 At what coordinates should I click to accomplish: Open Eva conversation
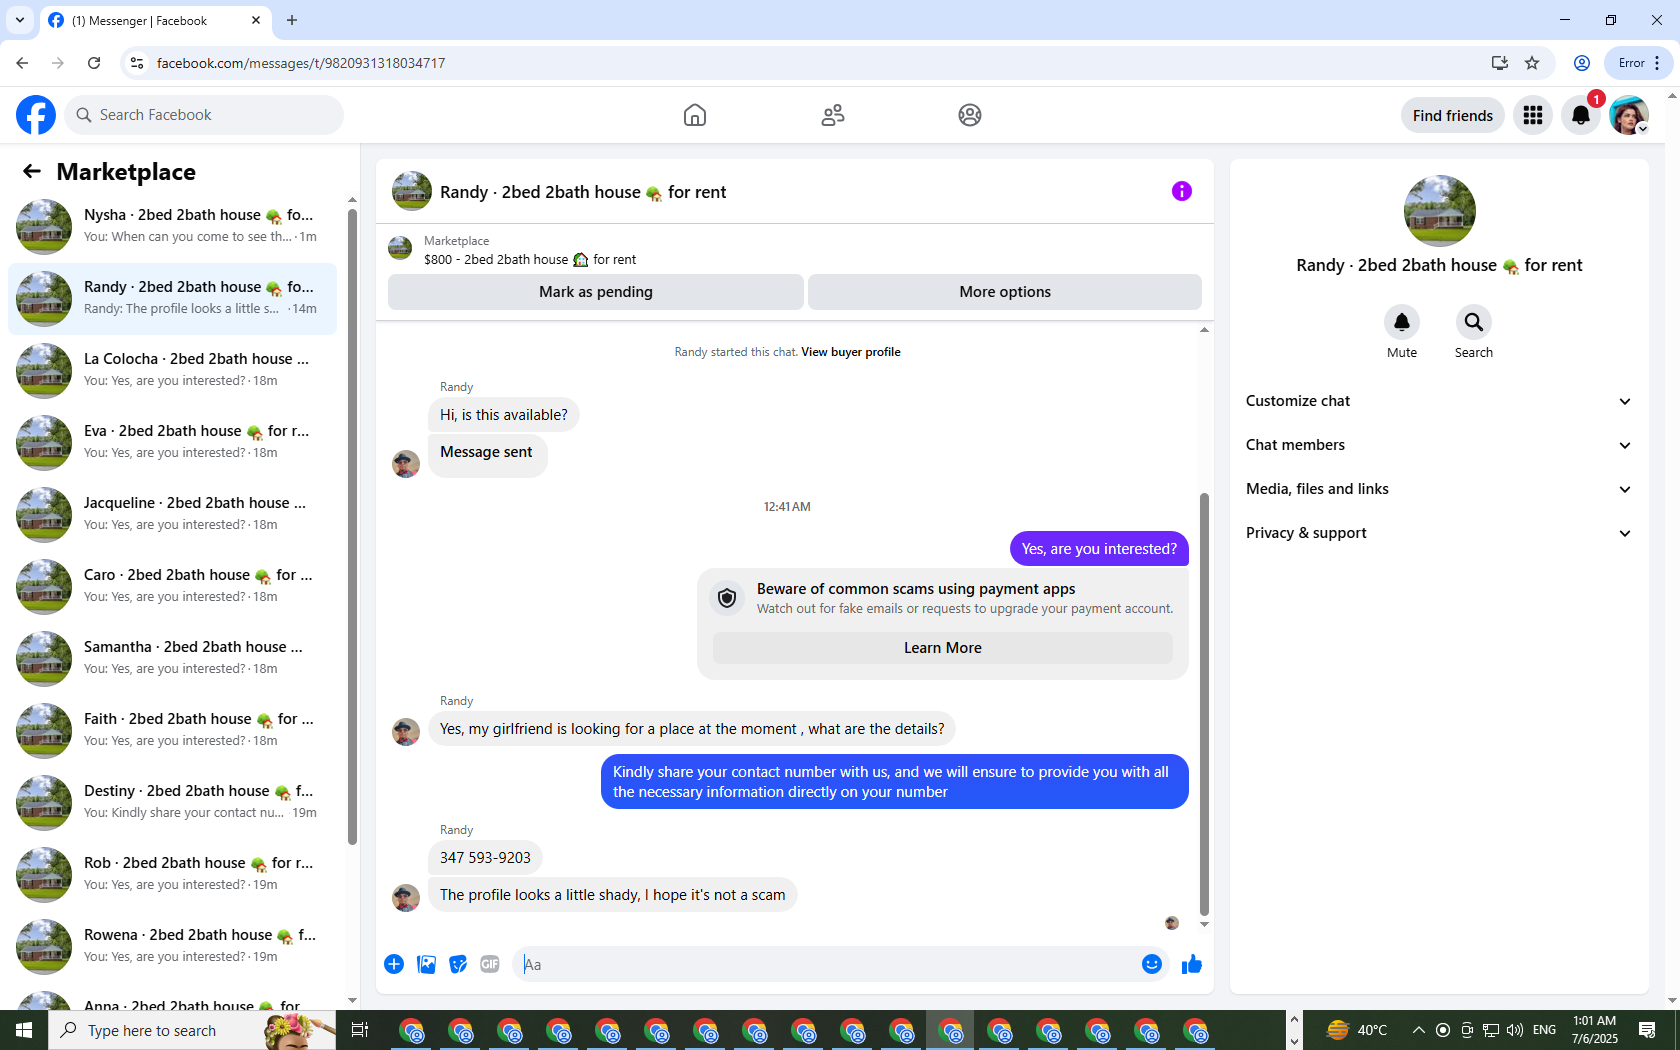pos(172,442)
